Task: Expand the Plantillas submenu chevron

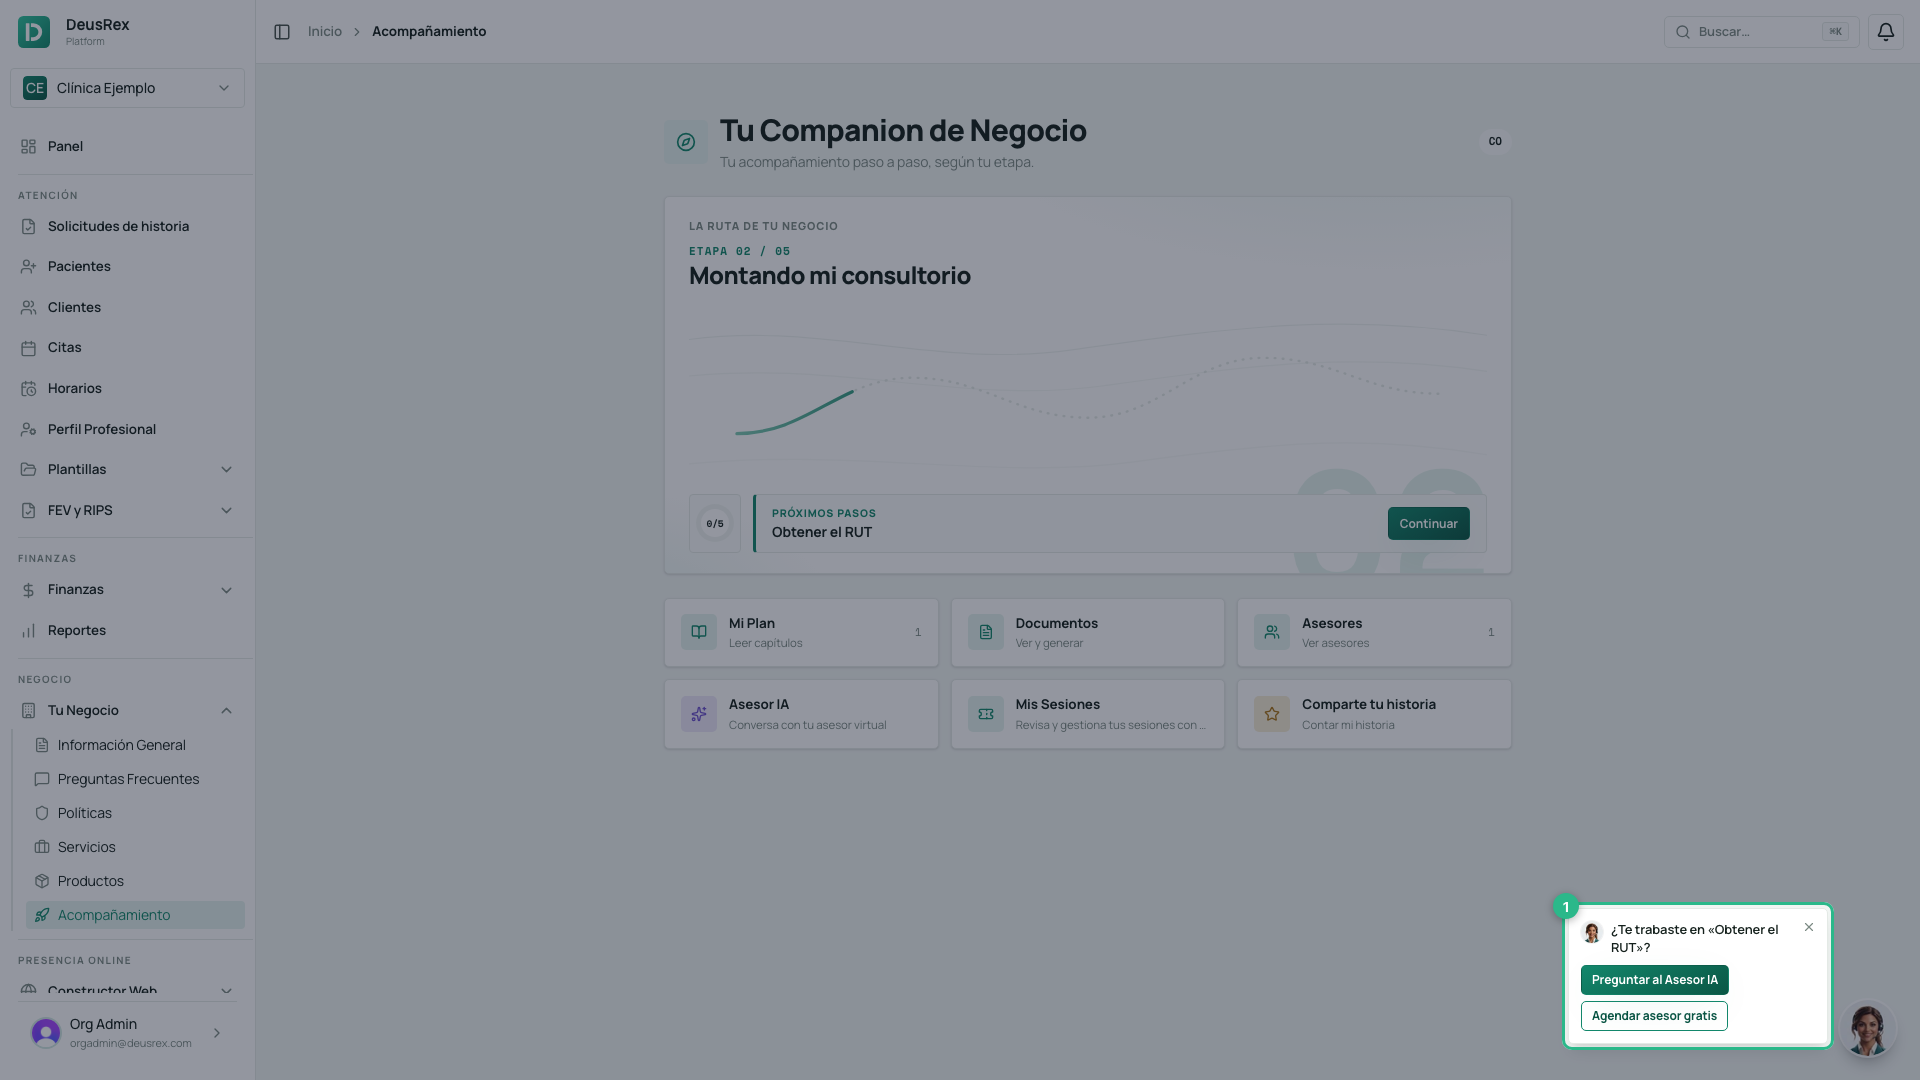Action: coord(226,470)
